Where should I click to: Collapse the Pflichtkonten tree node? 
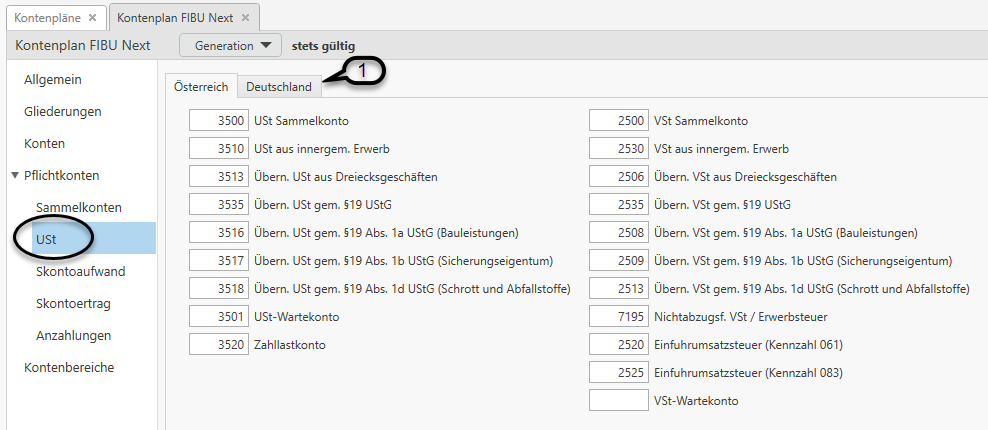(15, 176)
